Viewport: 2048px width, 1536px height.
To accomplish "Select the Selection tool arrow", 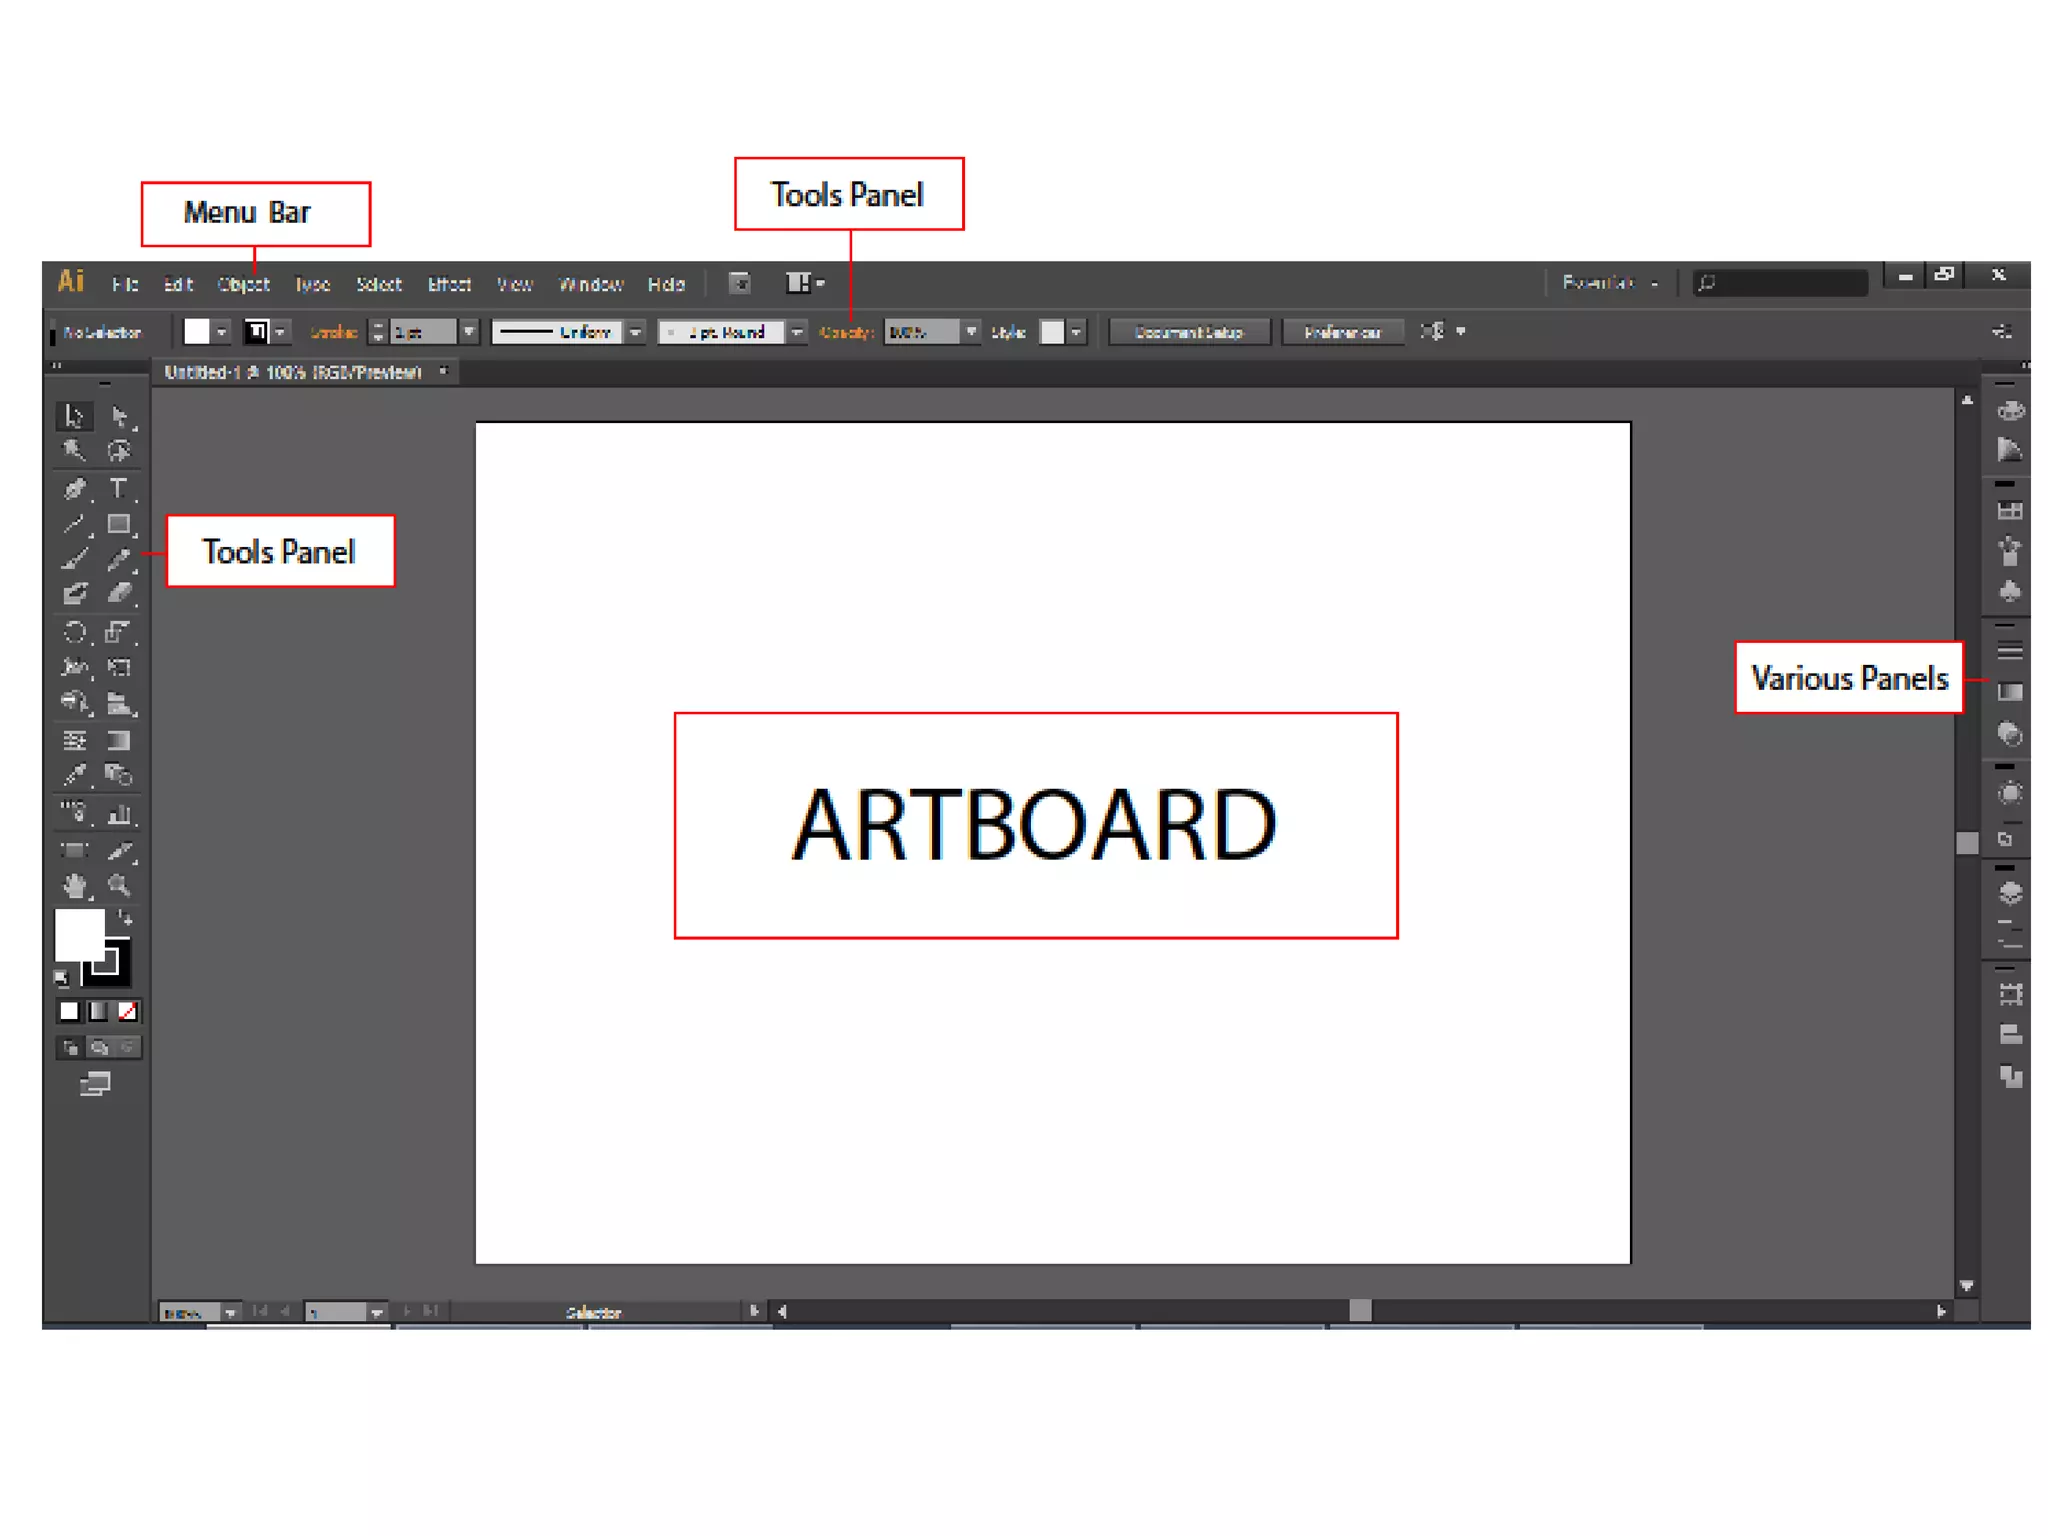I will tap(73, 415).
